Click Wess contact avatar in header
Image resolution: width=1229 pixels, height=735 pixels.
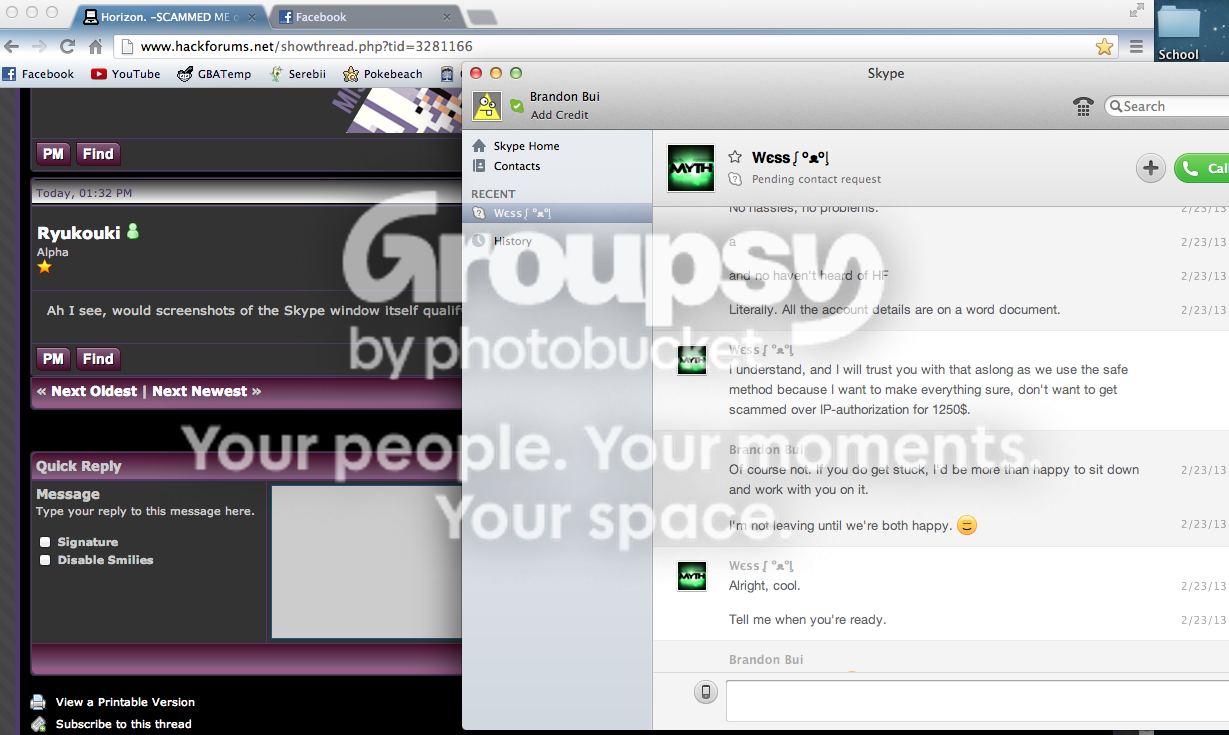pos(691,168)
